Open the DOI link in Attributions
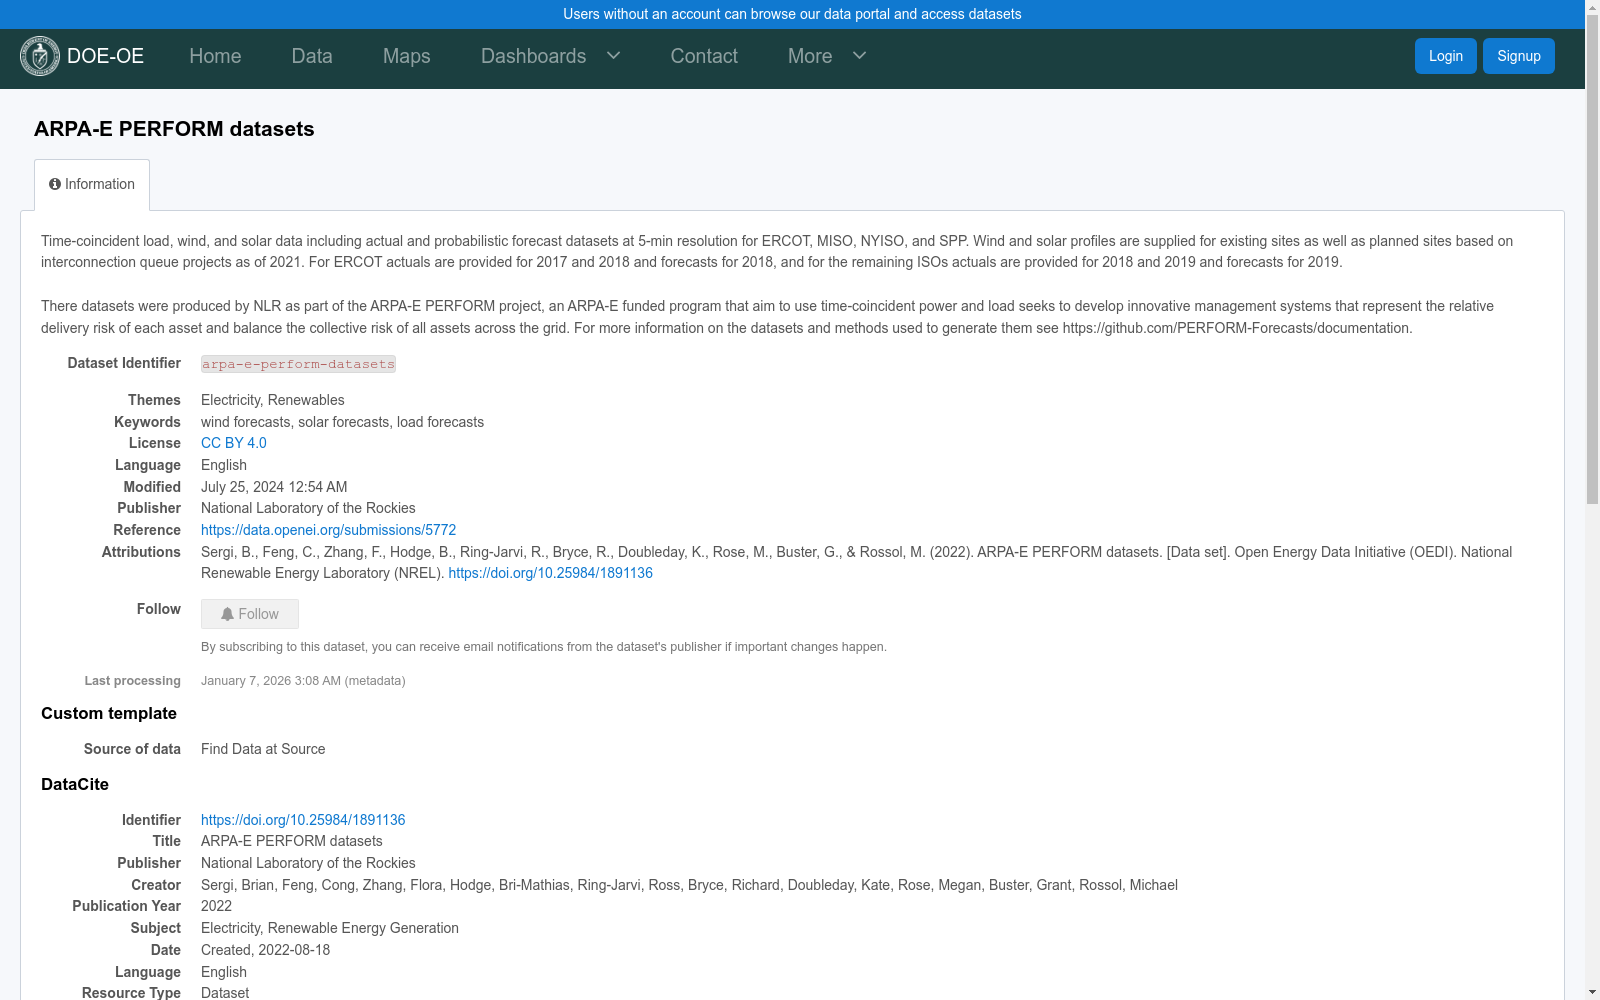This screenshot has height=1000, width=1600. point(550,573)
